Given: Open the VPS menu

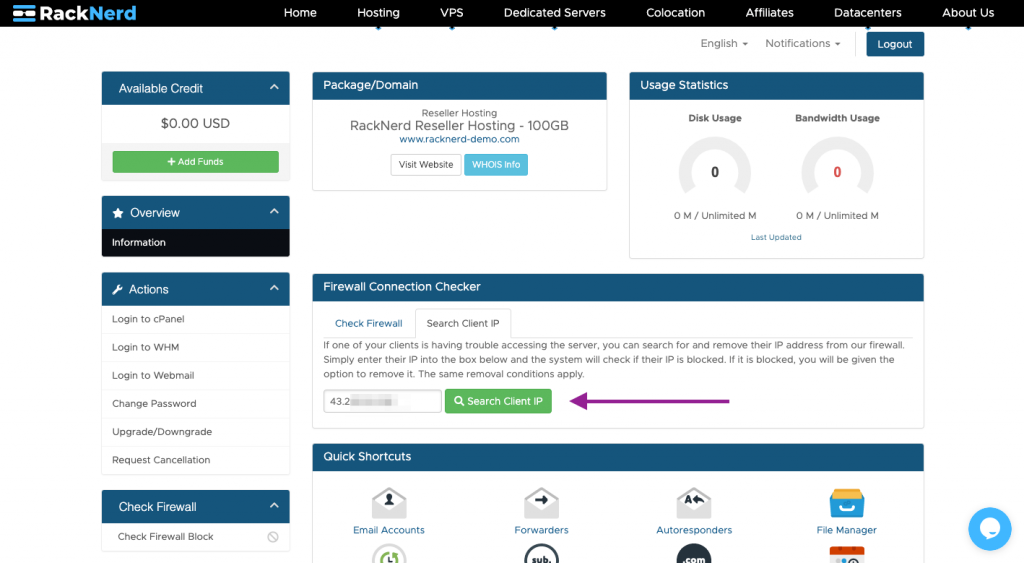Looking at the screenshot, I should coord(451,12).
